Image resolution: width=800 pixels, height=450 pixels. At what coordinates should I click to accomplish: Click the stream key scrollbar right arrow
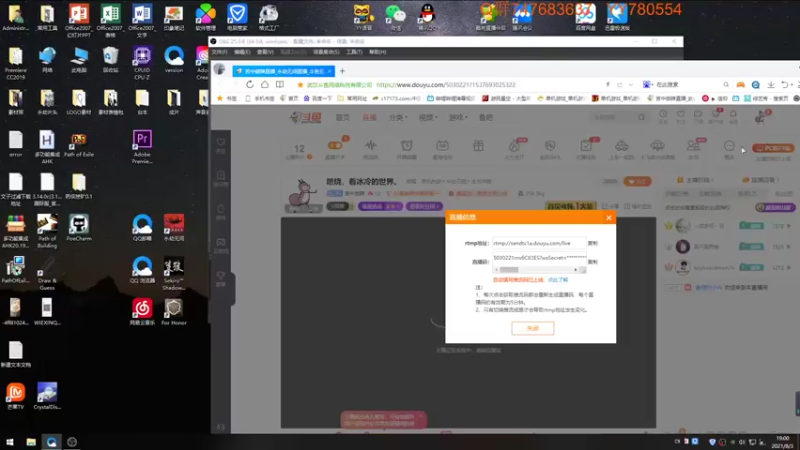coord(576,269)
